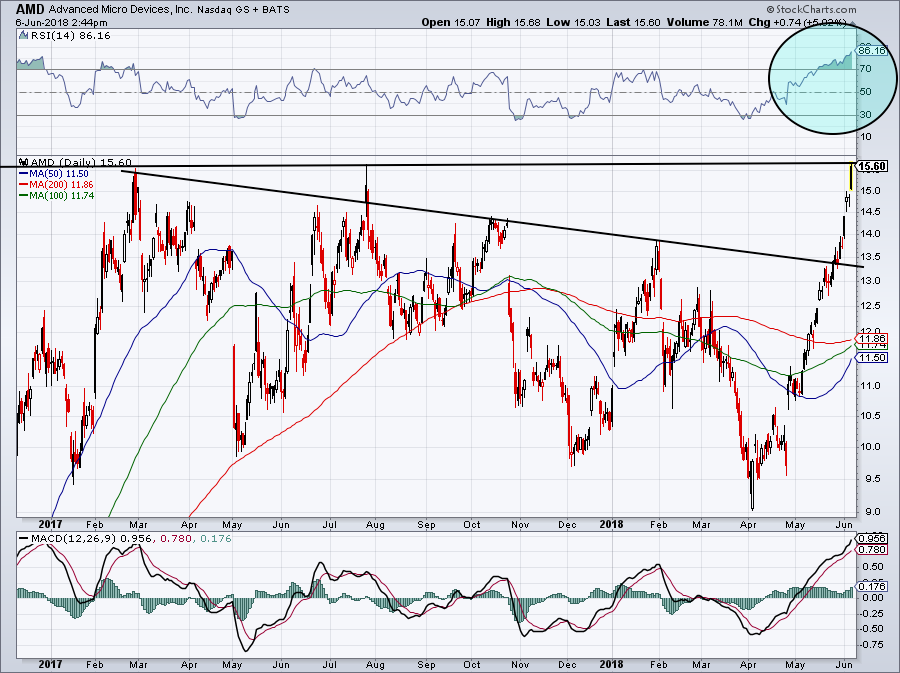Click the 13.0 label on price axis
The image size is (900, 673).
[869, 281]
